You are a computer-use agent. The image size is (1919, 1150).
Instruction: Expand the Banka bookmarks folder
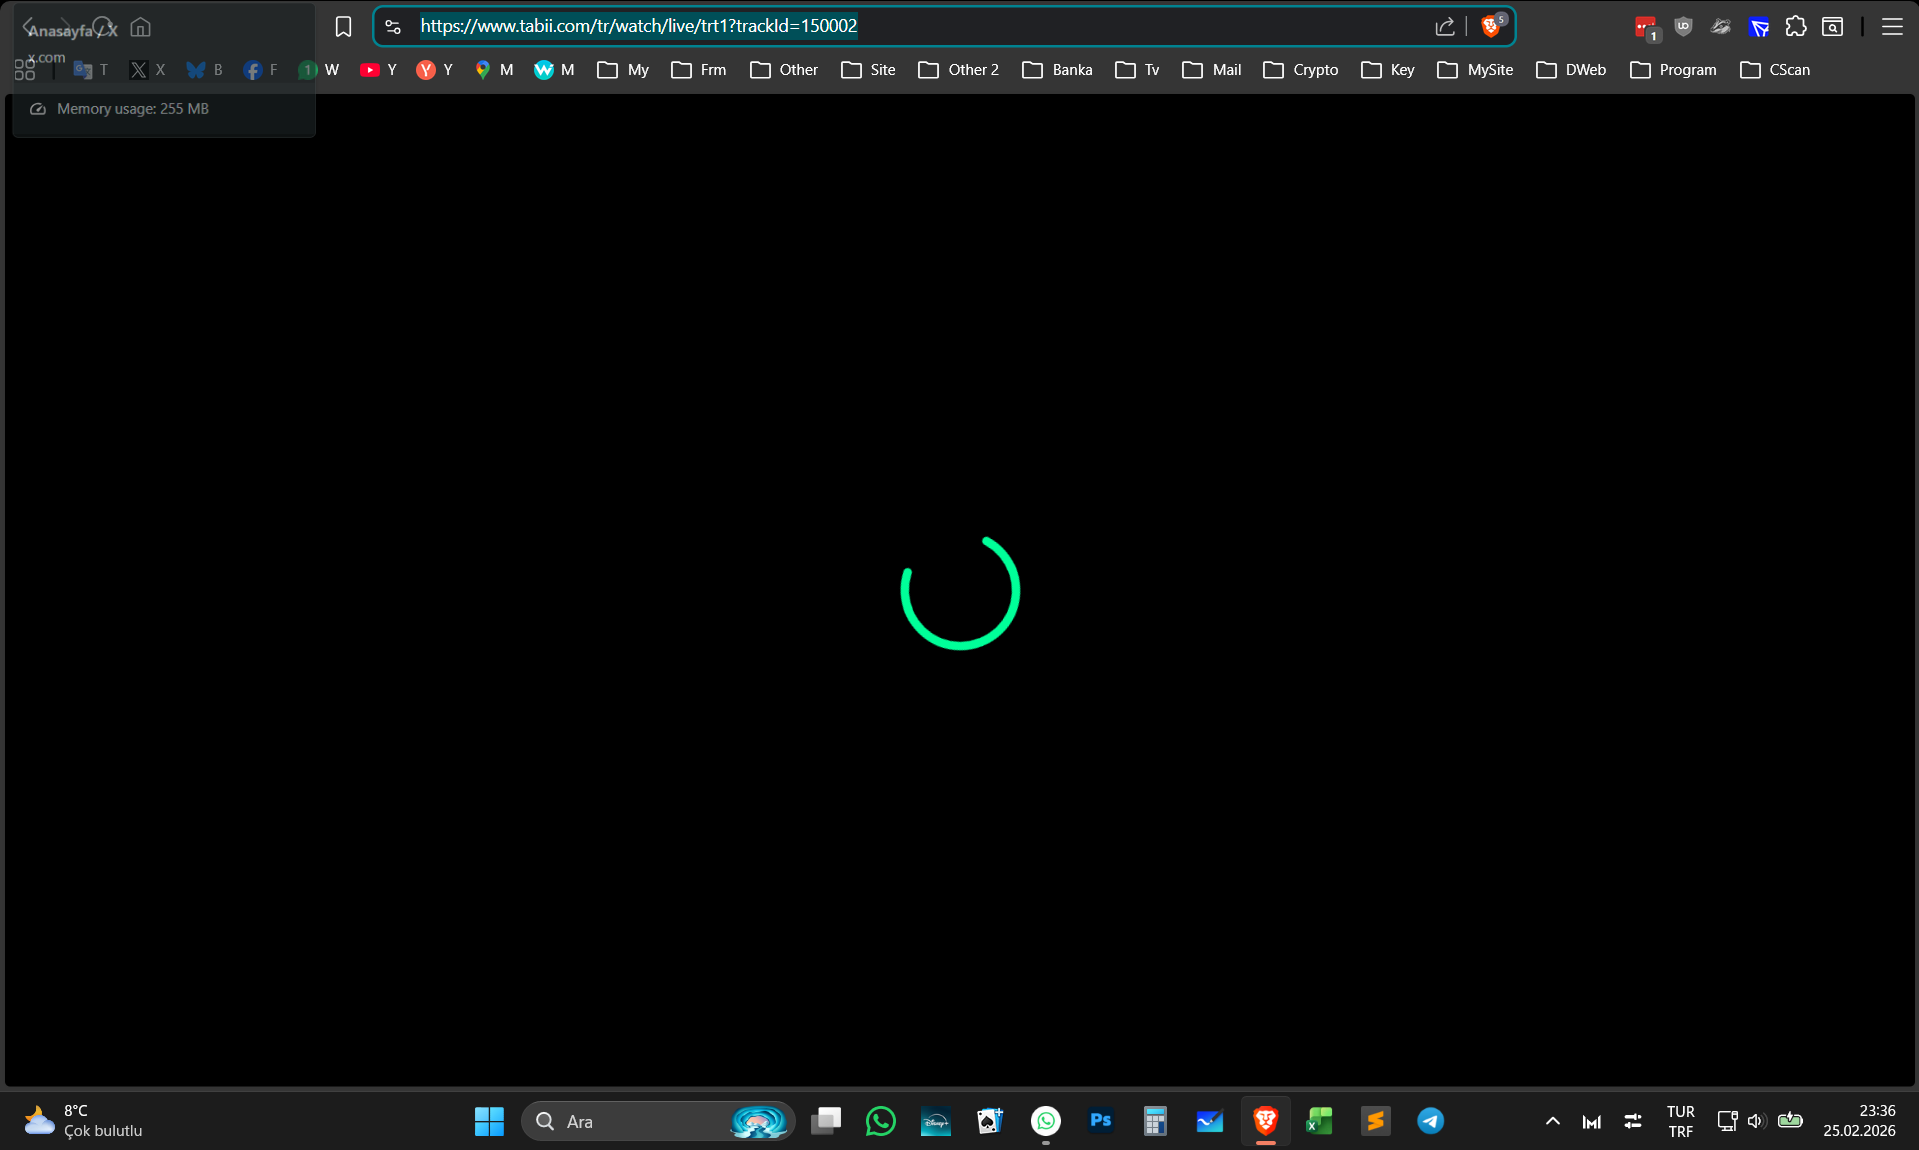1057,70
